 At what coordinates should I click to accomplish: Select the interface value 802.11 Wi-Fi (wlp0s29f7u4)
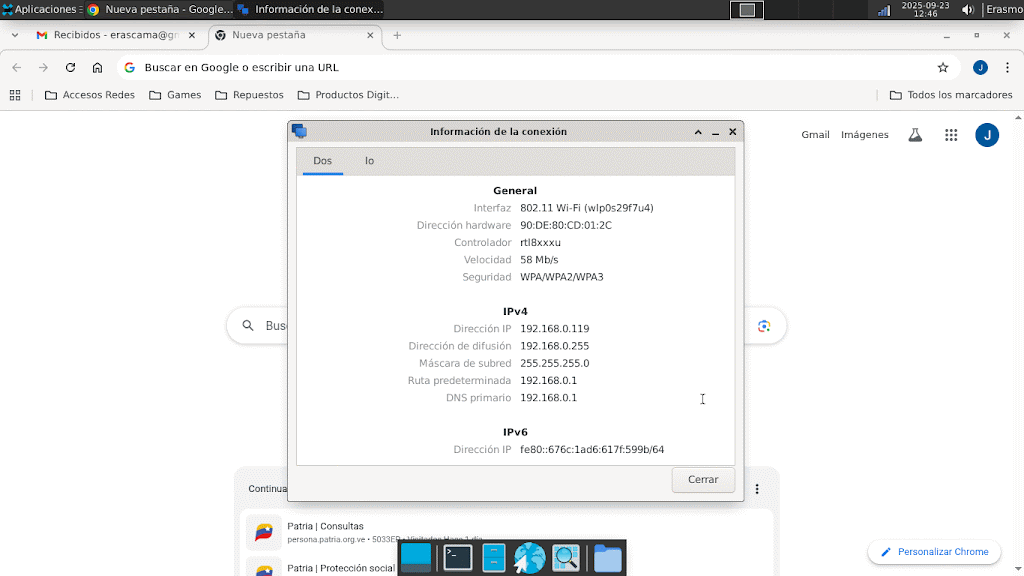point(586,208)
